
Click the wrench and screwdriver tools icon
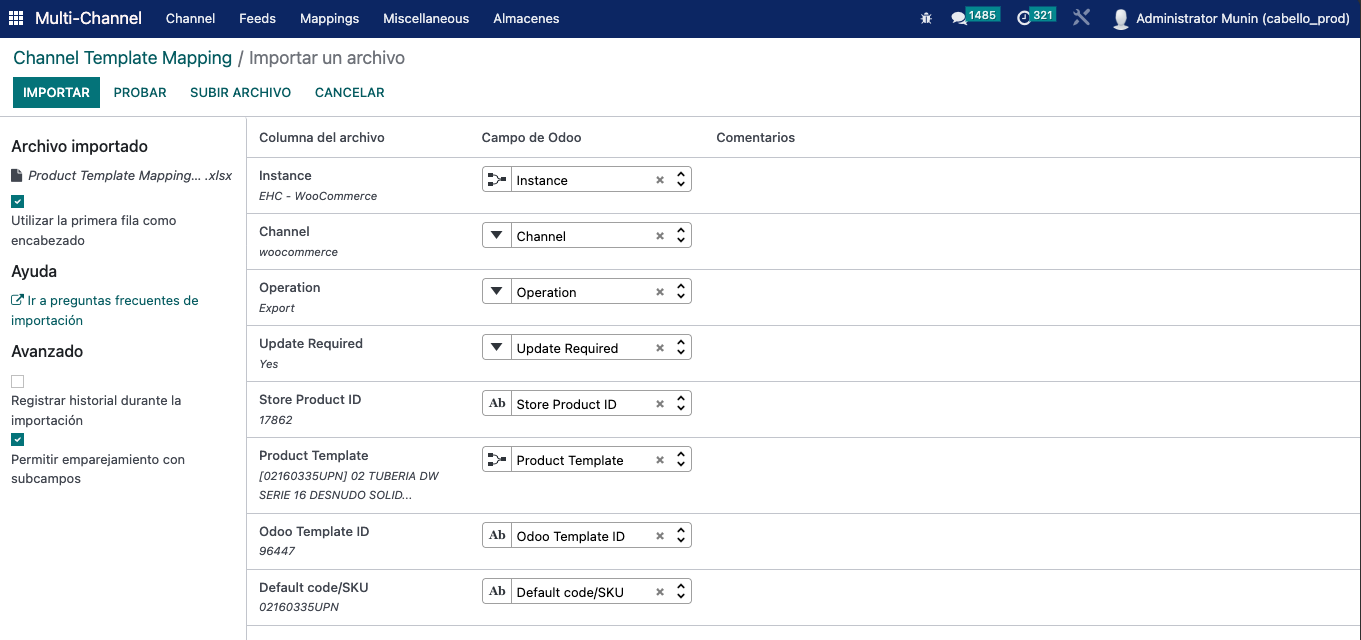coord(1081,18)
